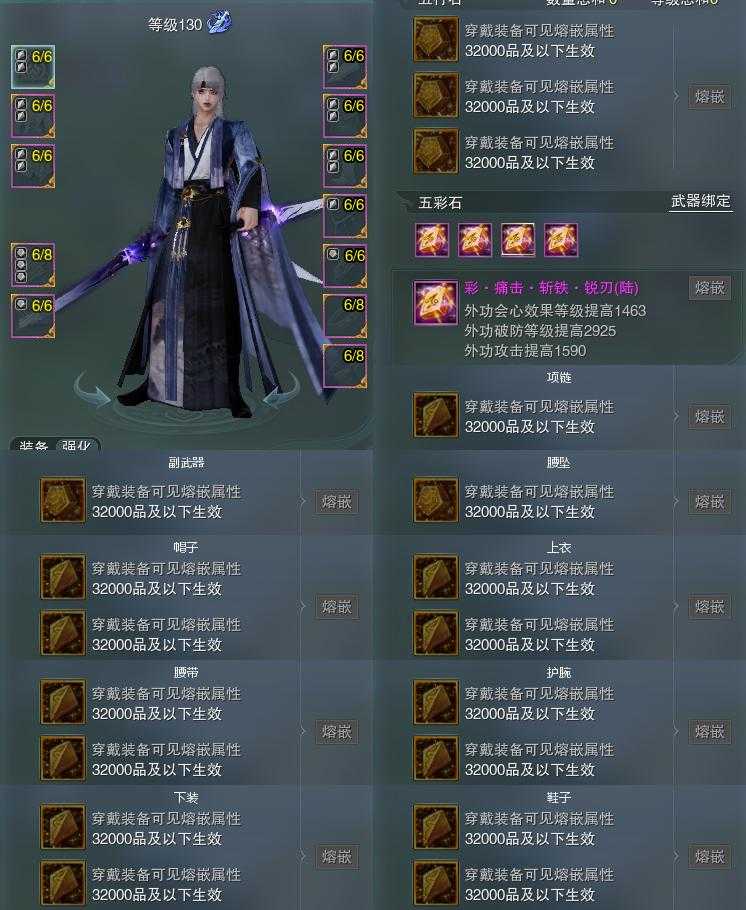Click the 熔嵌 button for 五彩石
The image size is (746, 910).
click(x=709, y=288)
